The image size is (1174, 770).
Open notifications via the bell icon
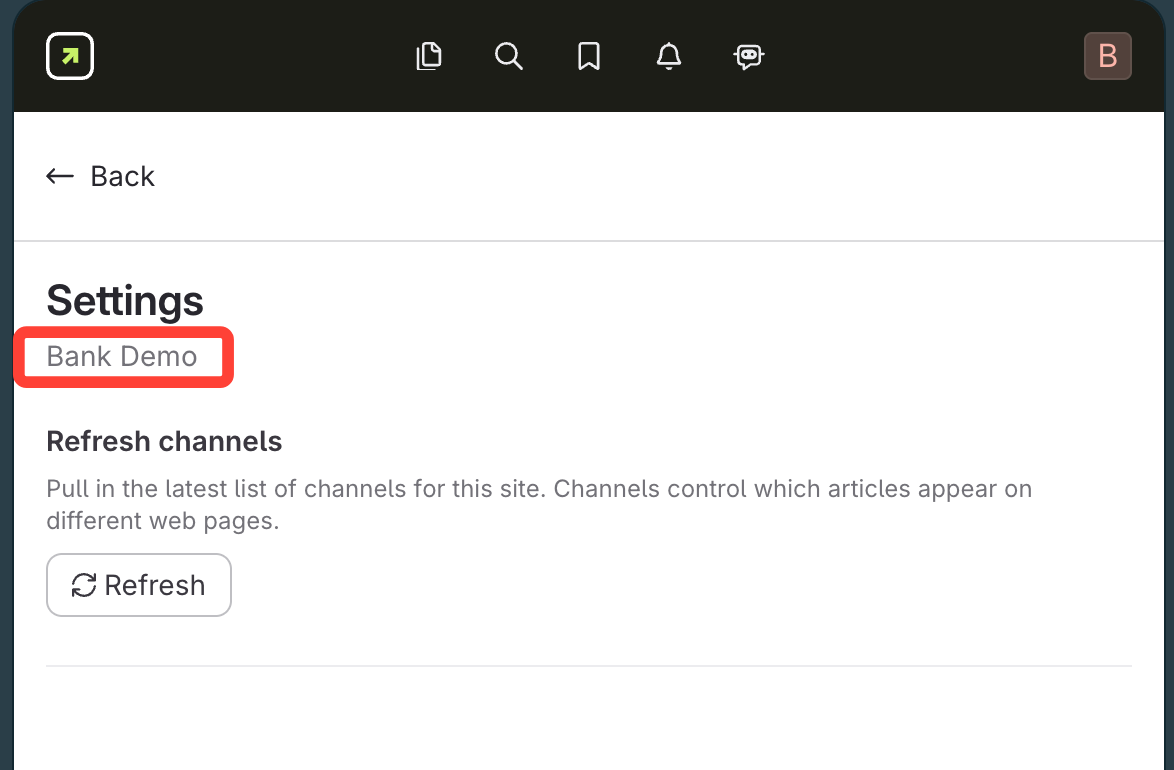click(669, 56)
